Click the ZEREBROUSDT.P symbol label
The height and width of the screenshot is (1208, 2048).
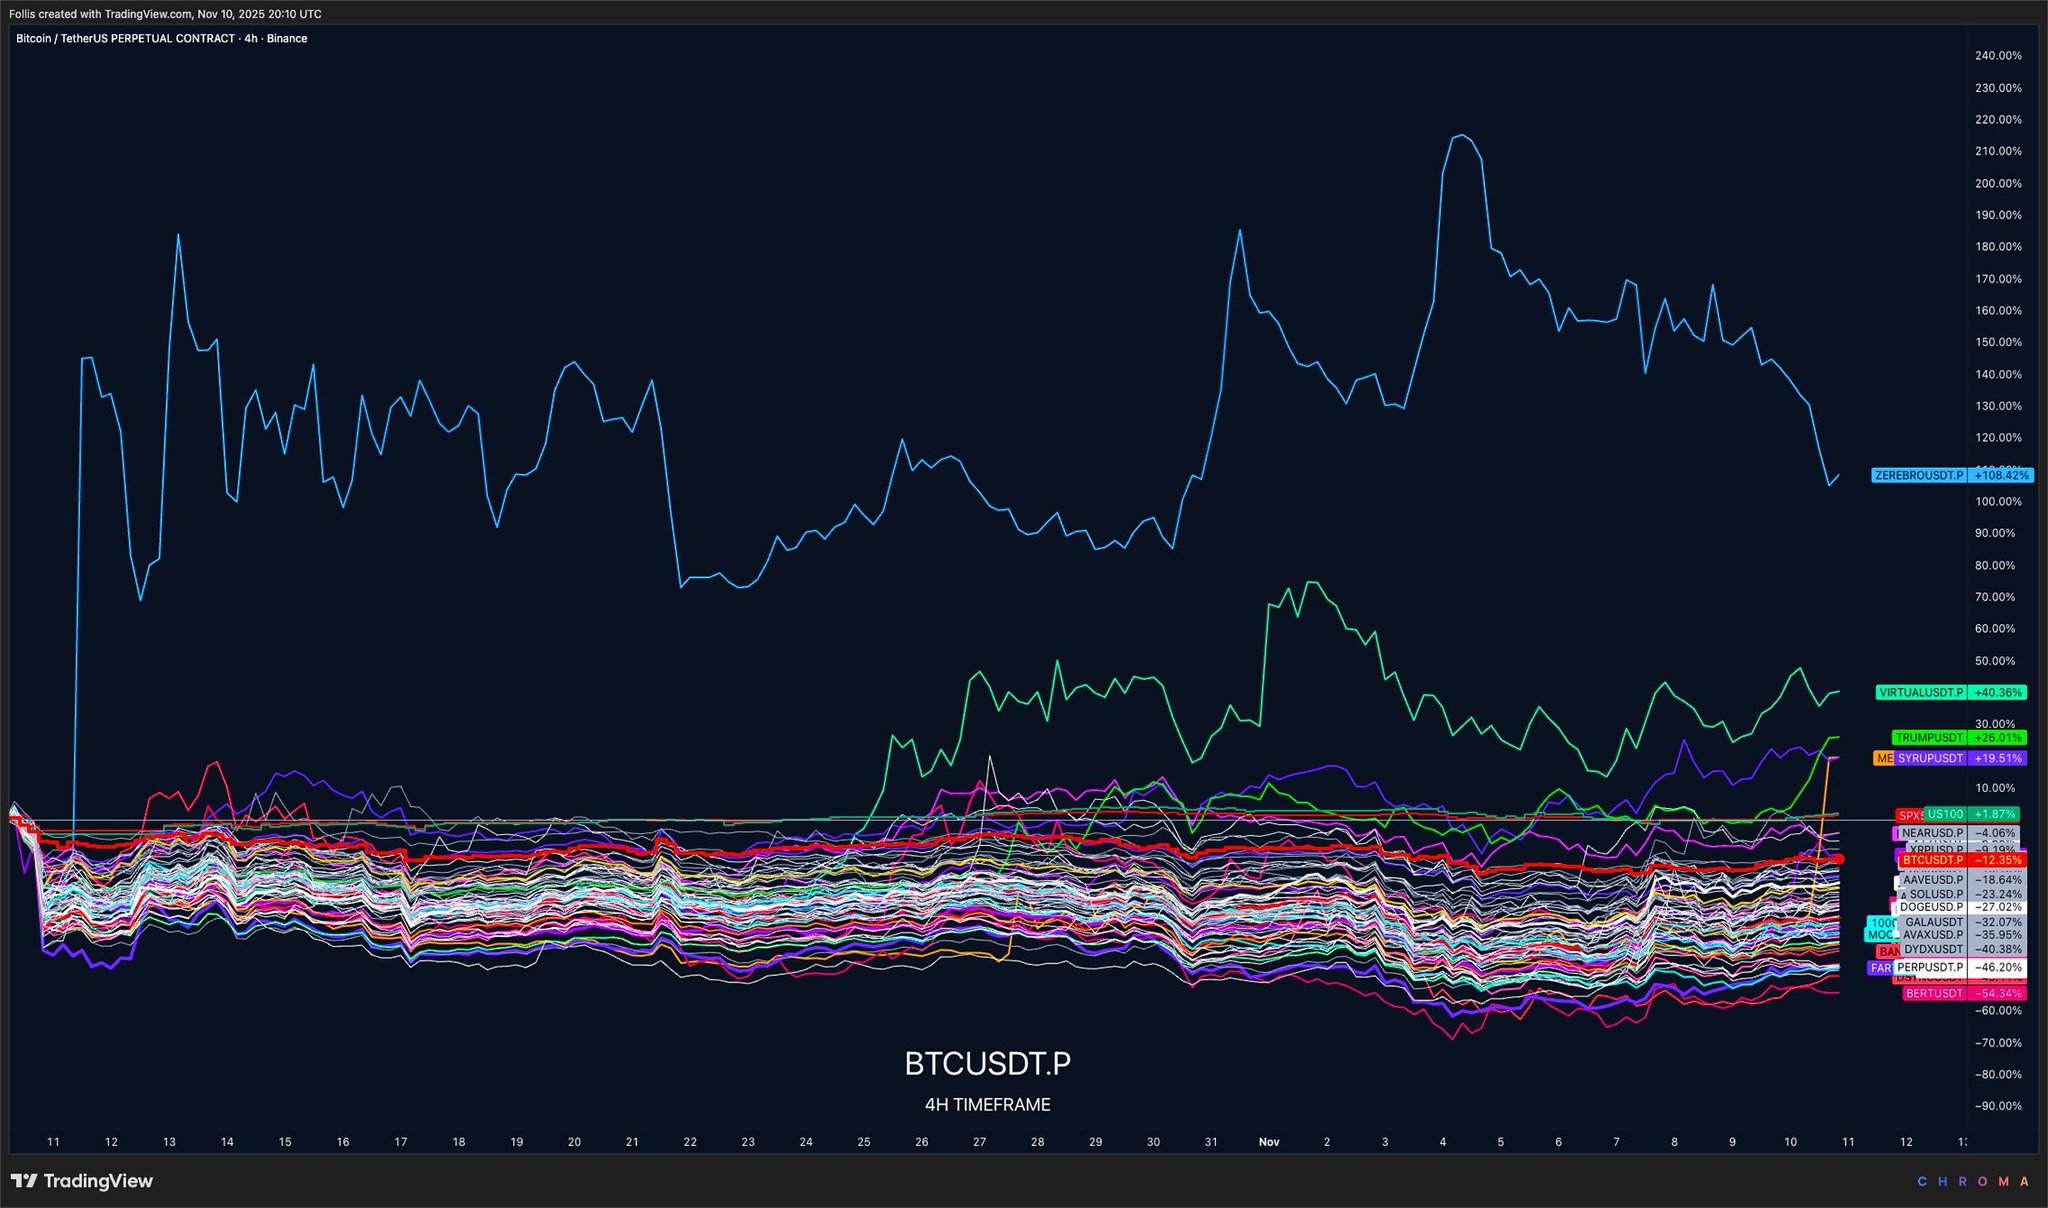(1918, 475)
